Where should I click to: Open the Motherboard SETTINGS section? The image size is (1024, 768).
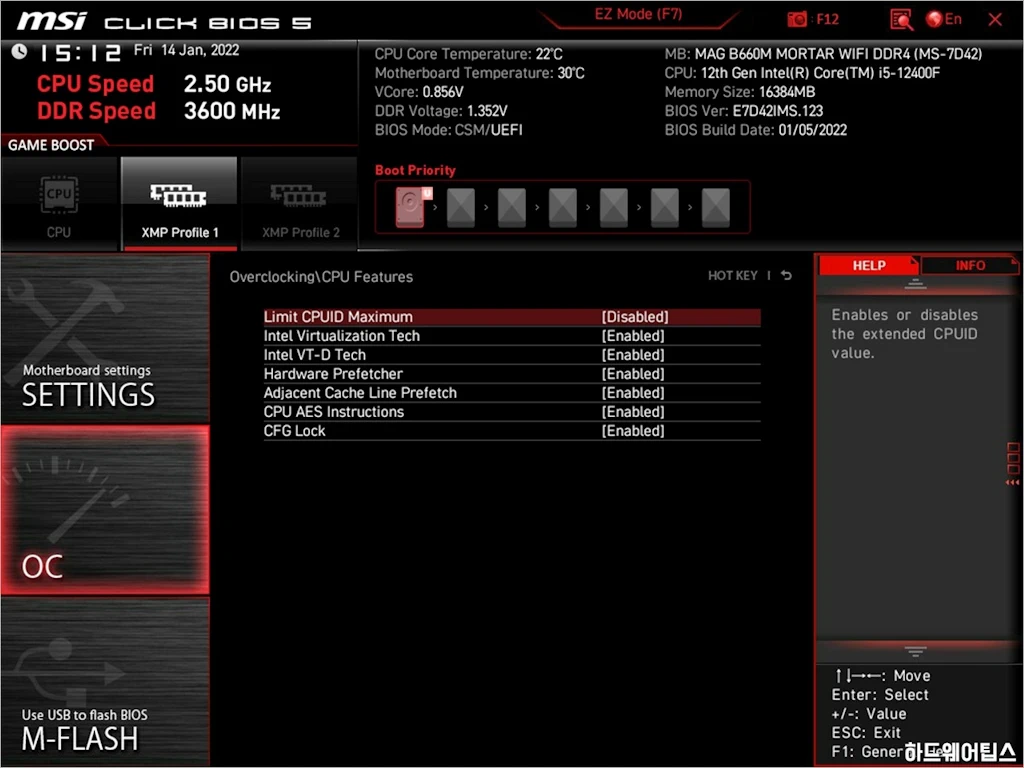(x=105, y=340)
